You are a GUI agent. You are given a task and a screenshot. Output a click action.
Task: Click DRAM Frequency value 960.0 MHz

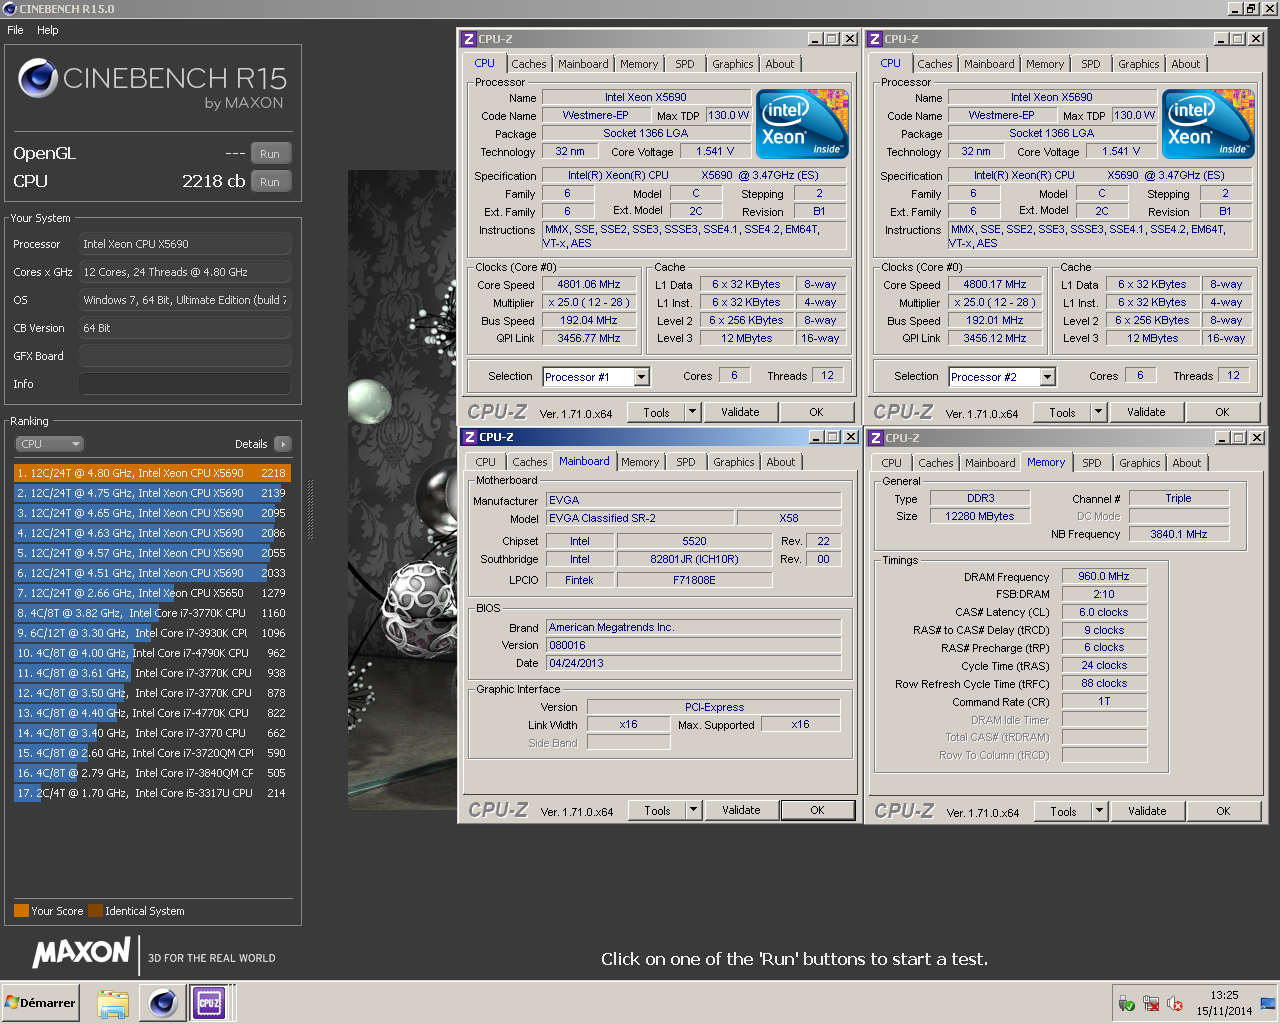pyautogui.click(x=1104, y=576)
